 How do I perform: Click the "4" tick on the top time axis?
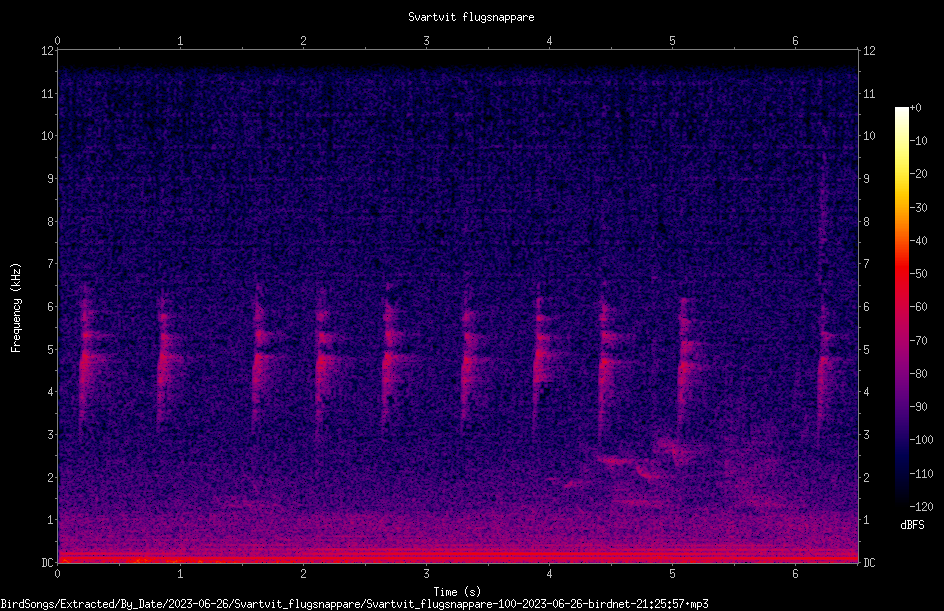click(549, 41)
